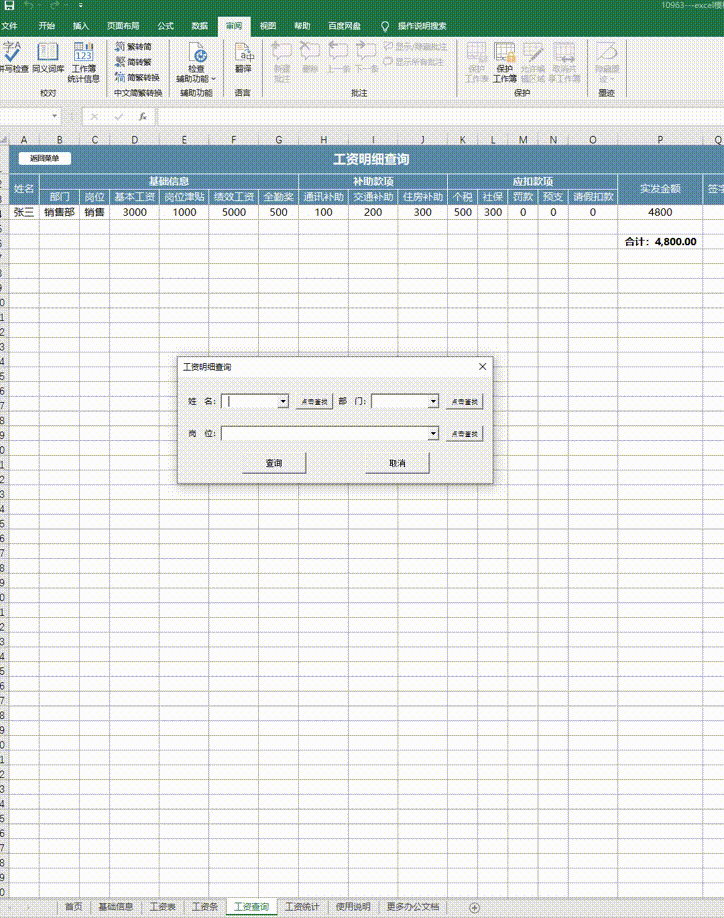724x918 pixels.
Task: Open the 部门 combo box list
Action: click(434, 401)
